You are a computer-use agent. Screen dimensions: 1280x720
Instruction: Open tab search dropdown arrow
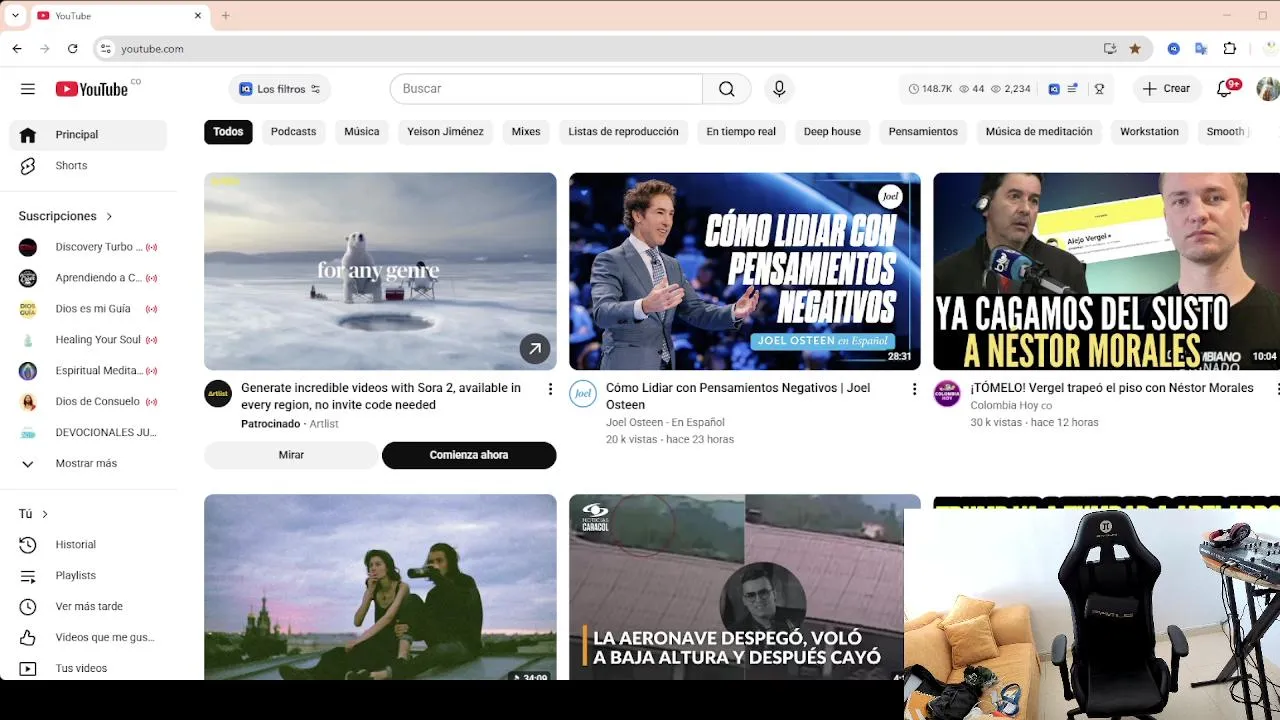(14, 16)
